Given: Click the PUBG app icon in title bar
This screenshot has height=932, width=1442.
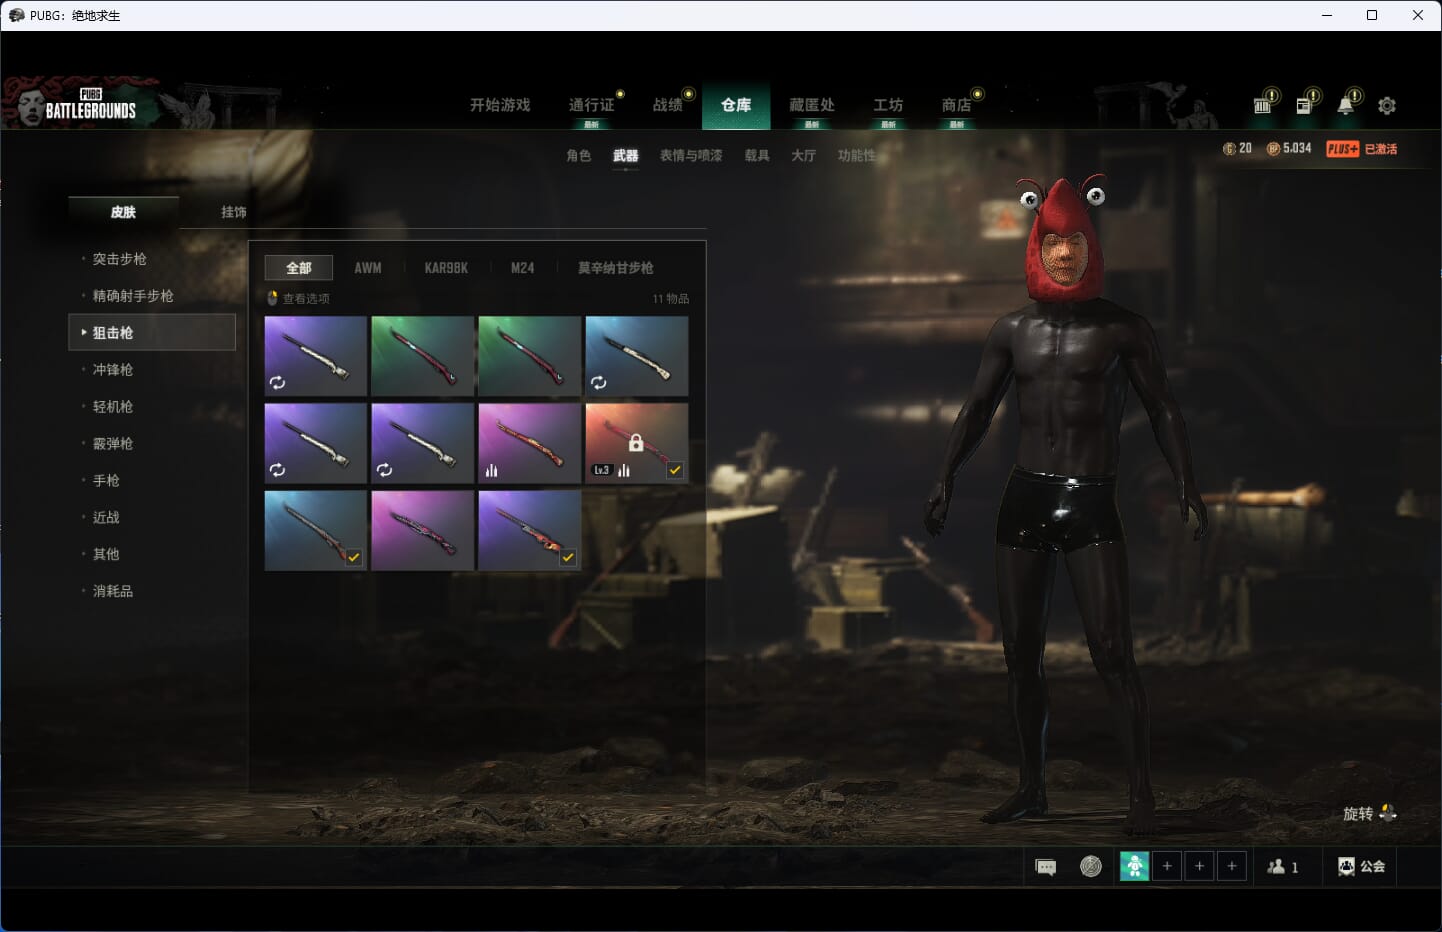Looking at the screenshot, I should pyautogui.click(x=16, y=15).
